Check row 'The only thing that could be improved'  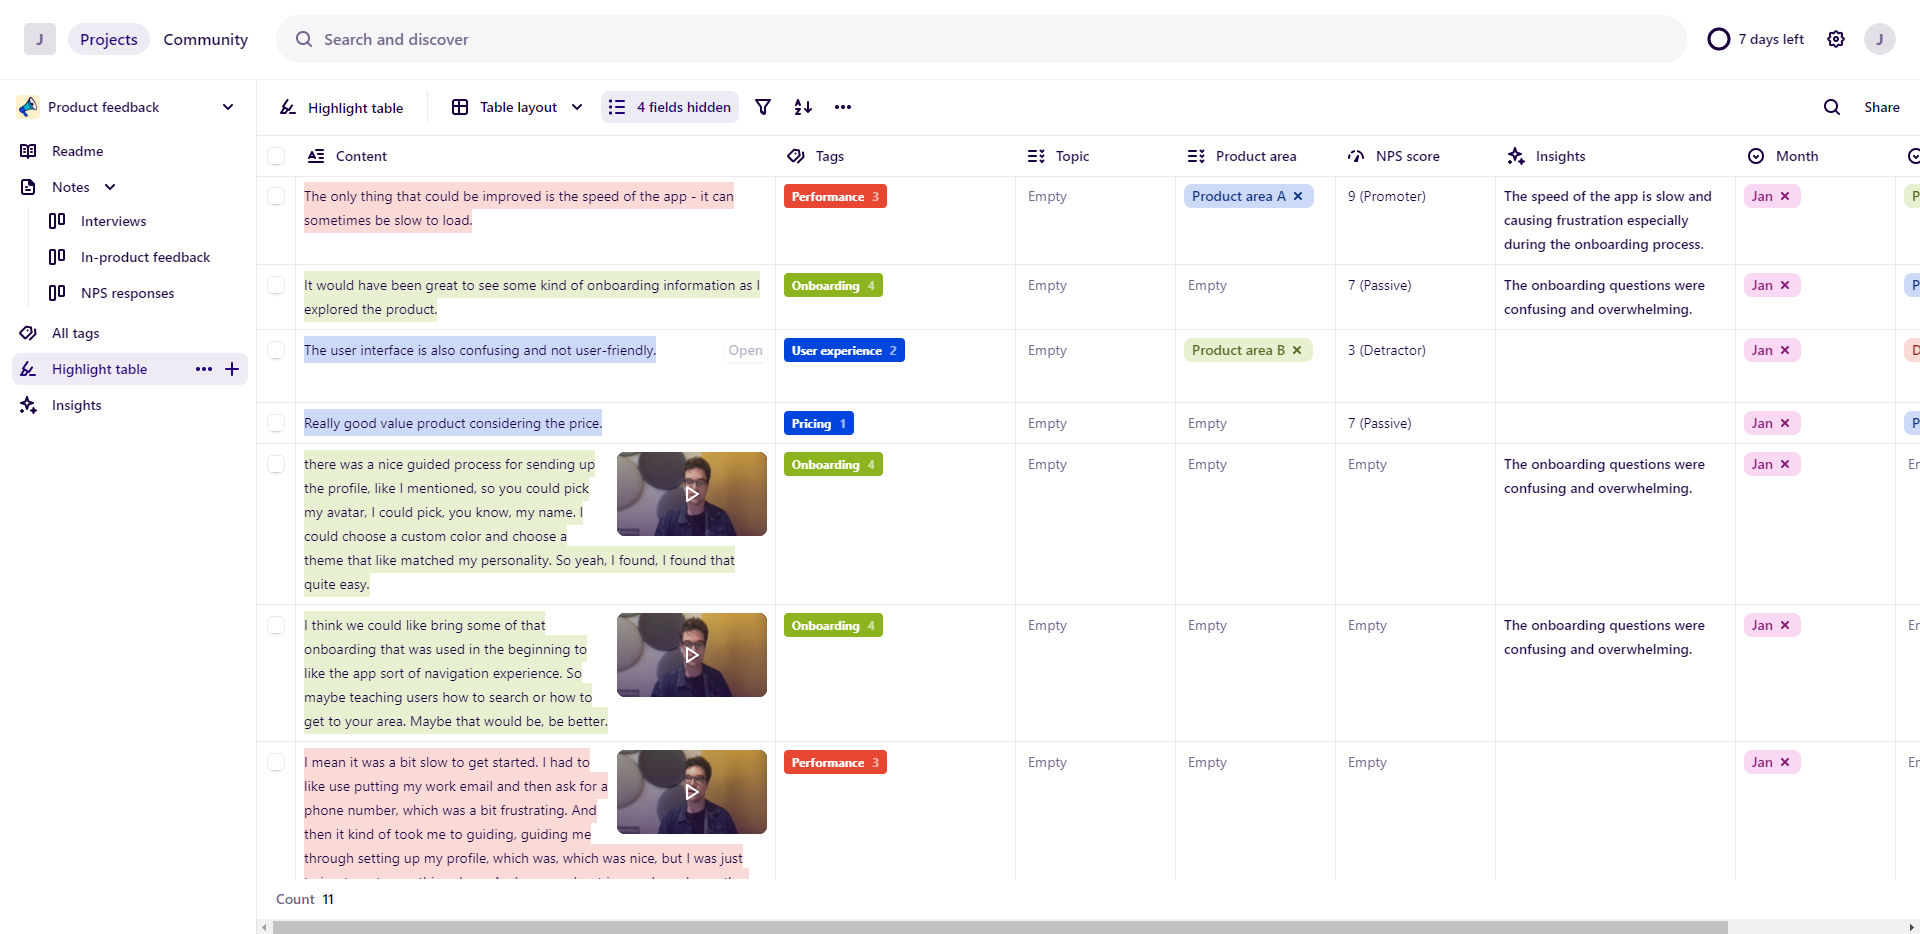276,196
